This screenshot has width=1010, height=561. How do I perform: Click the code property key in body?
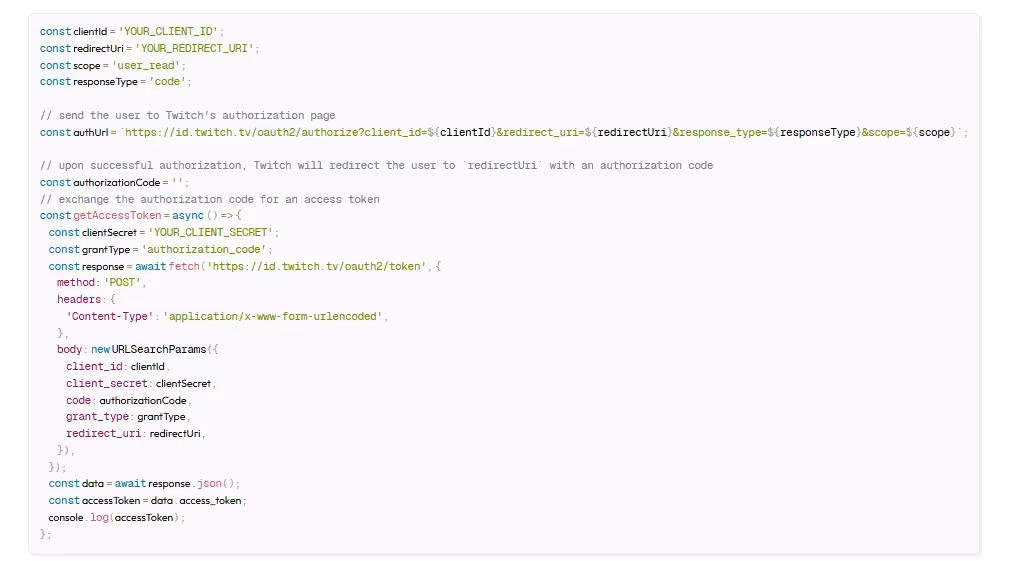78,400
